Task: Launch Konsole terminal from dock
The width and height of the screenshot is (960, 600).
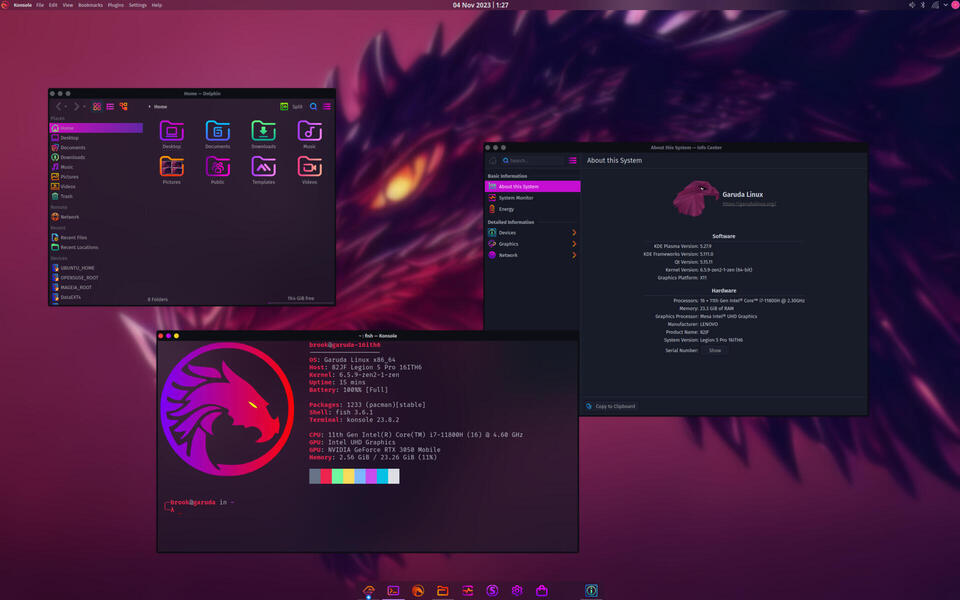Action: [393, 591]
